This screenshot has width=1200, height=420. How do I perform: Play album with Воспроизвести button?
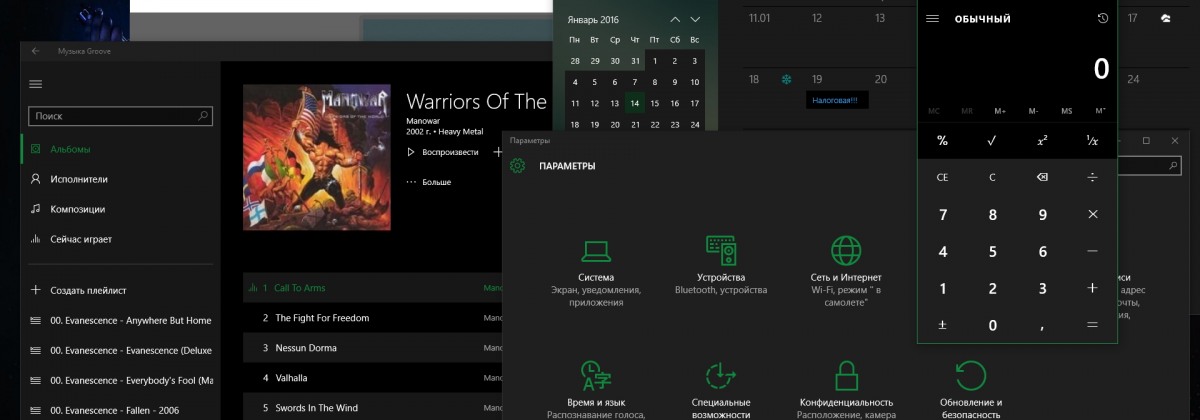tap(443, 152)
